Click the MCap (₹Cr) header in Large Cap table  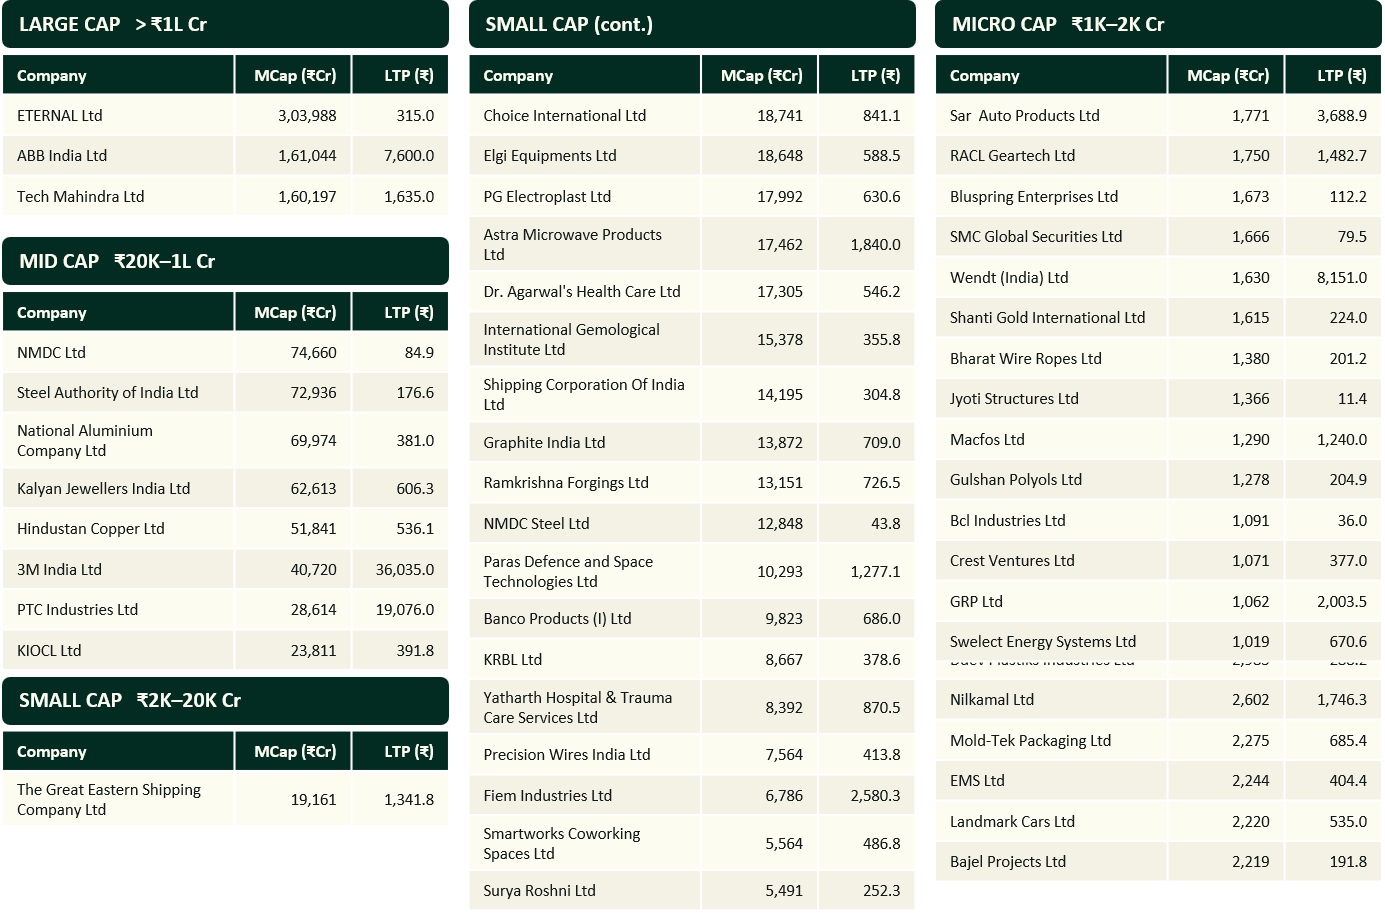(x=293, y=75)
